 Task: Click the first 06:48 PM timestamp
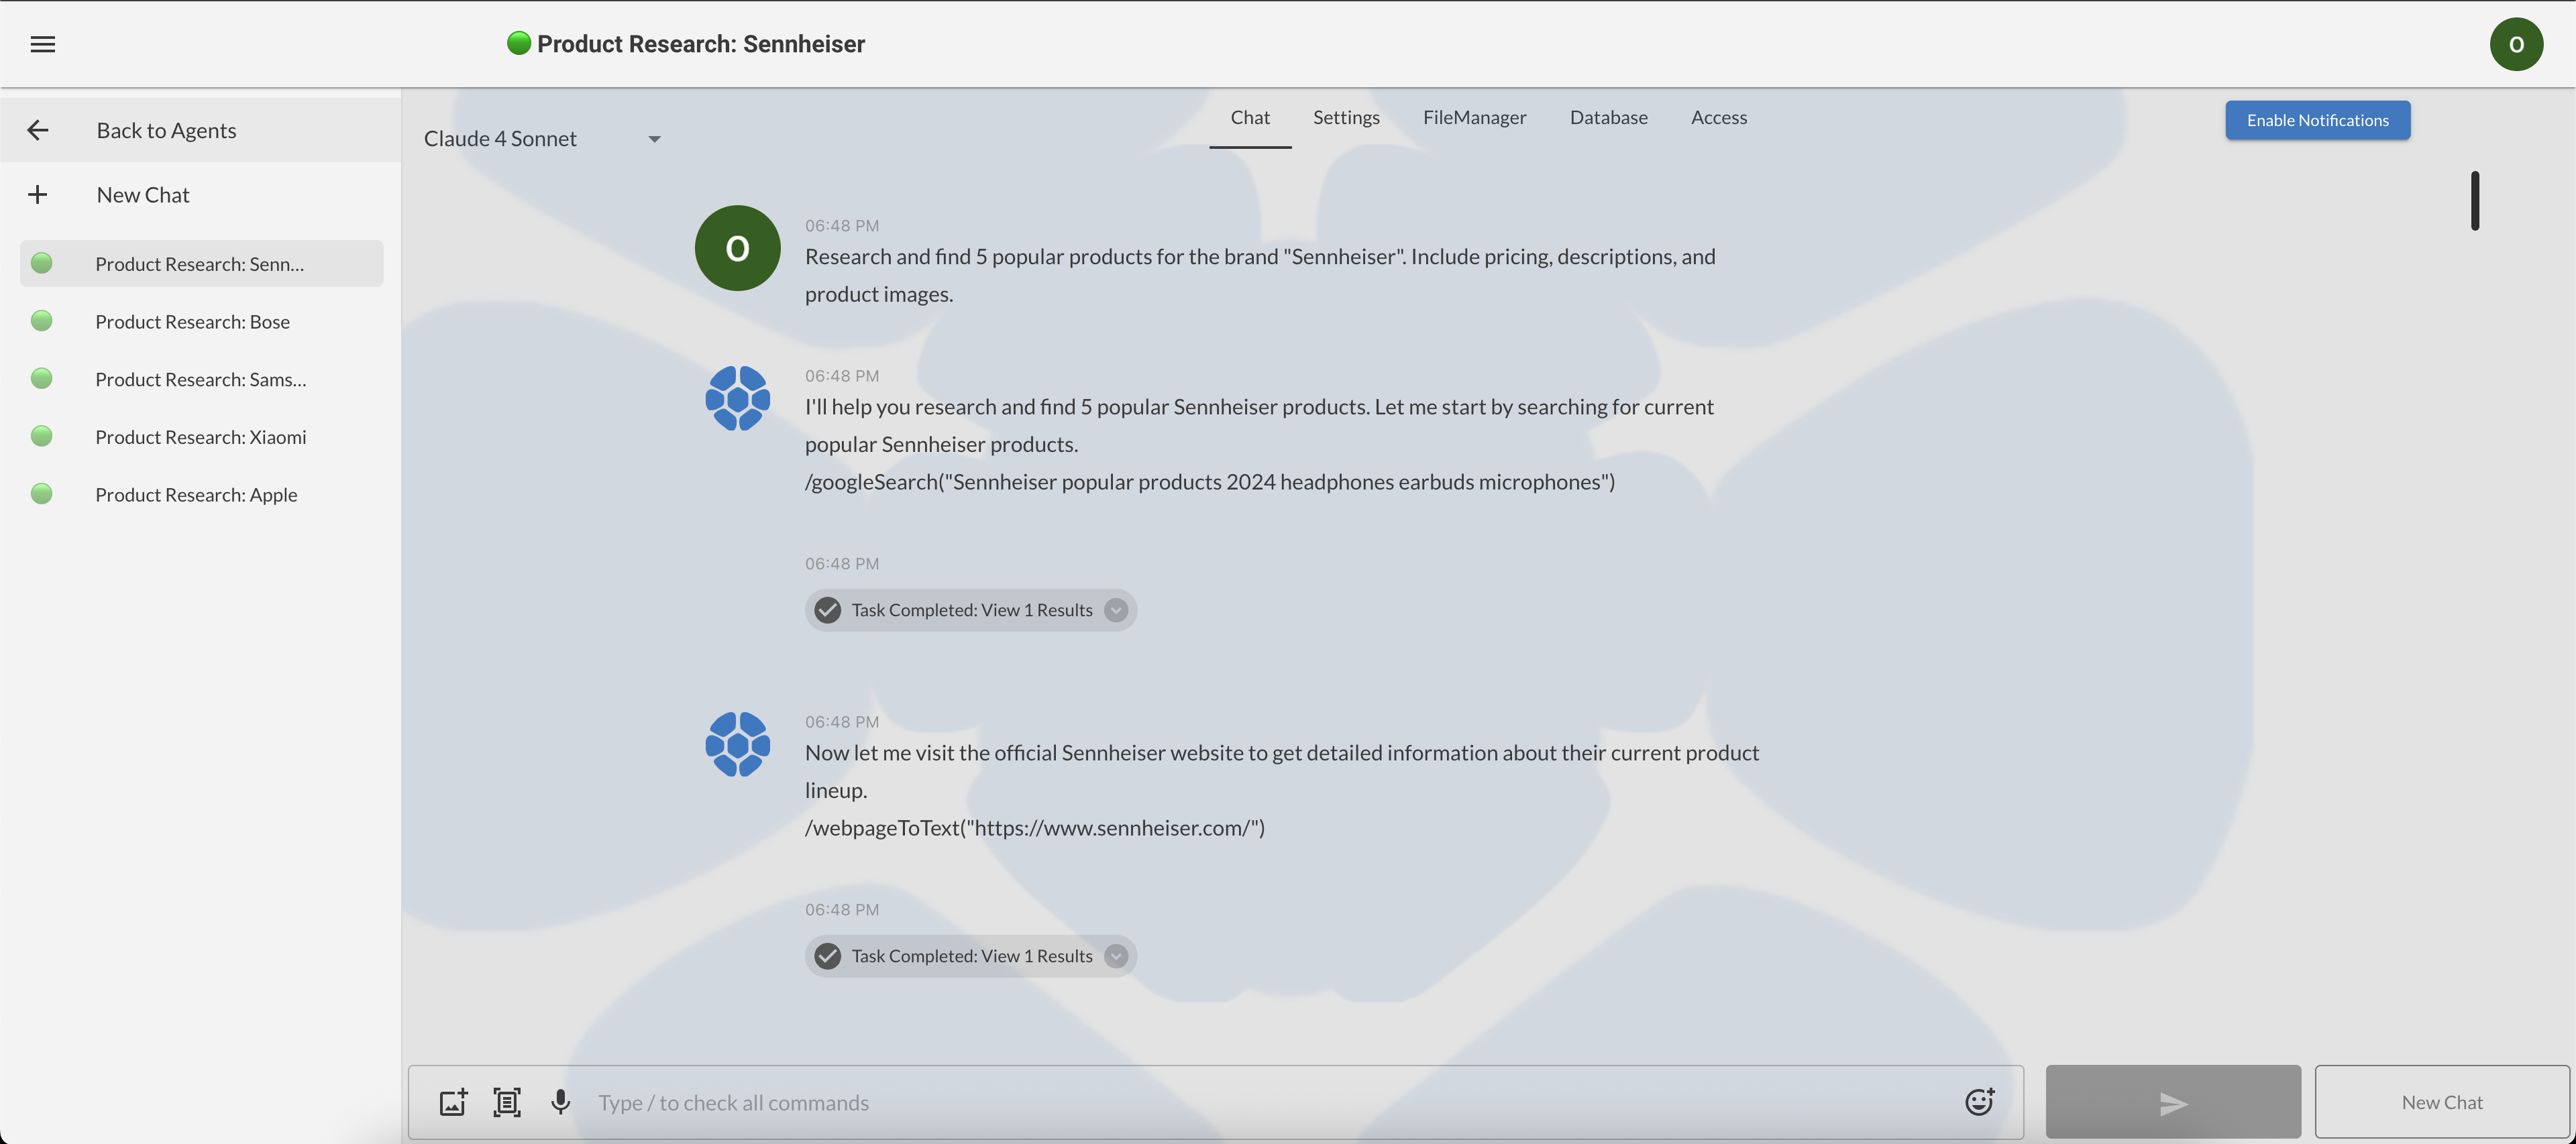coord(842,226)
